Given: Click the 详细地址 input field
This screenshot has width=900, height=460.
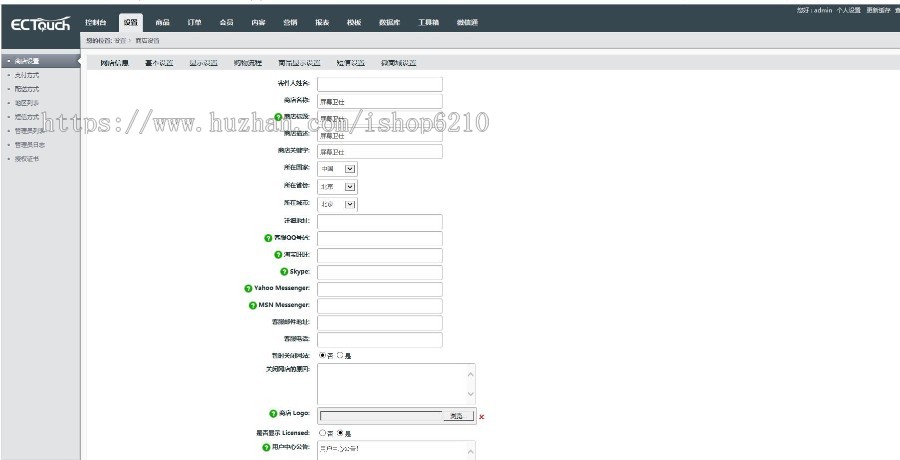Looking at the screenshot, I should [x=379, y=222].
